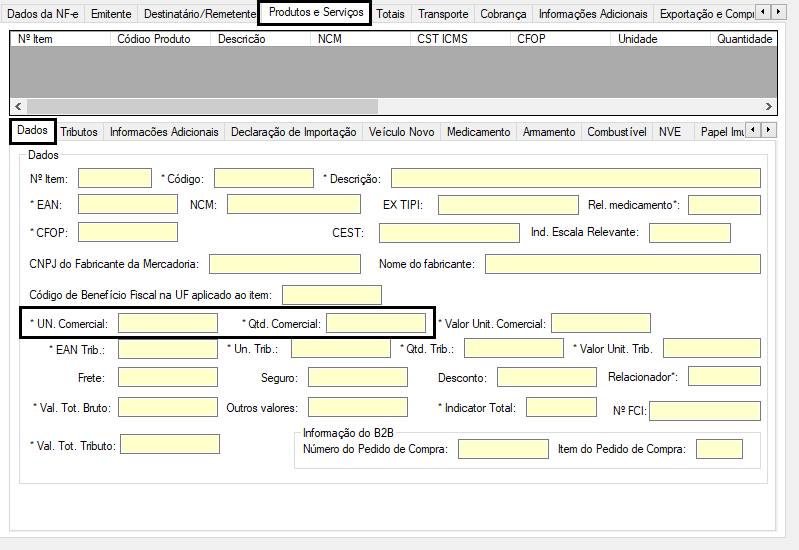
Task: Click the item grid horizontal scrollbar thumb
Action: point(202,107)
